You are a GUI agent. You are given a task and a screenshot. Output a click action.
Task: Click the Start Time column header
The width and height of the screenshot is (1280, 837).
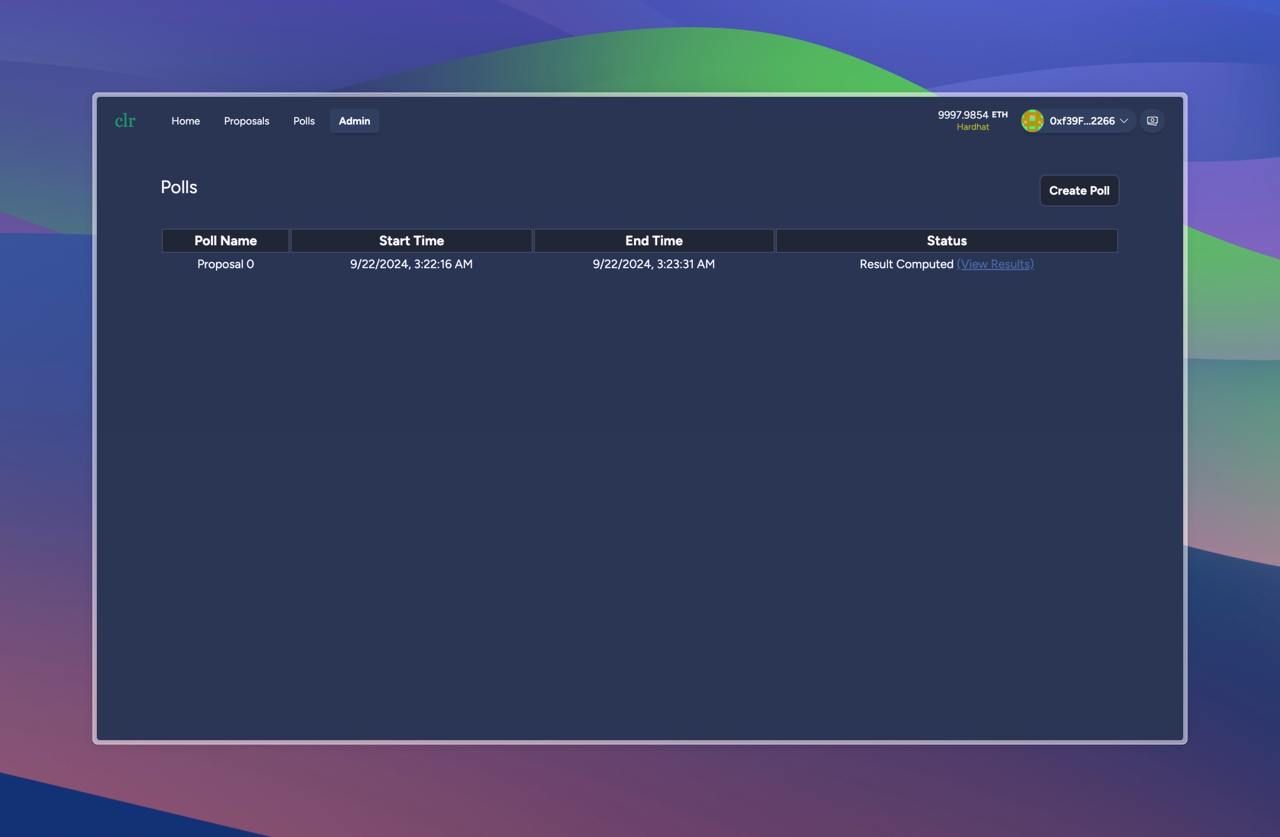click(x=411, y=240)
